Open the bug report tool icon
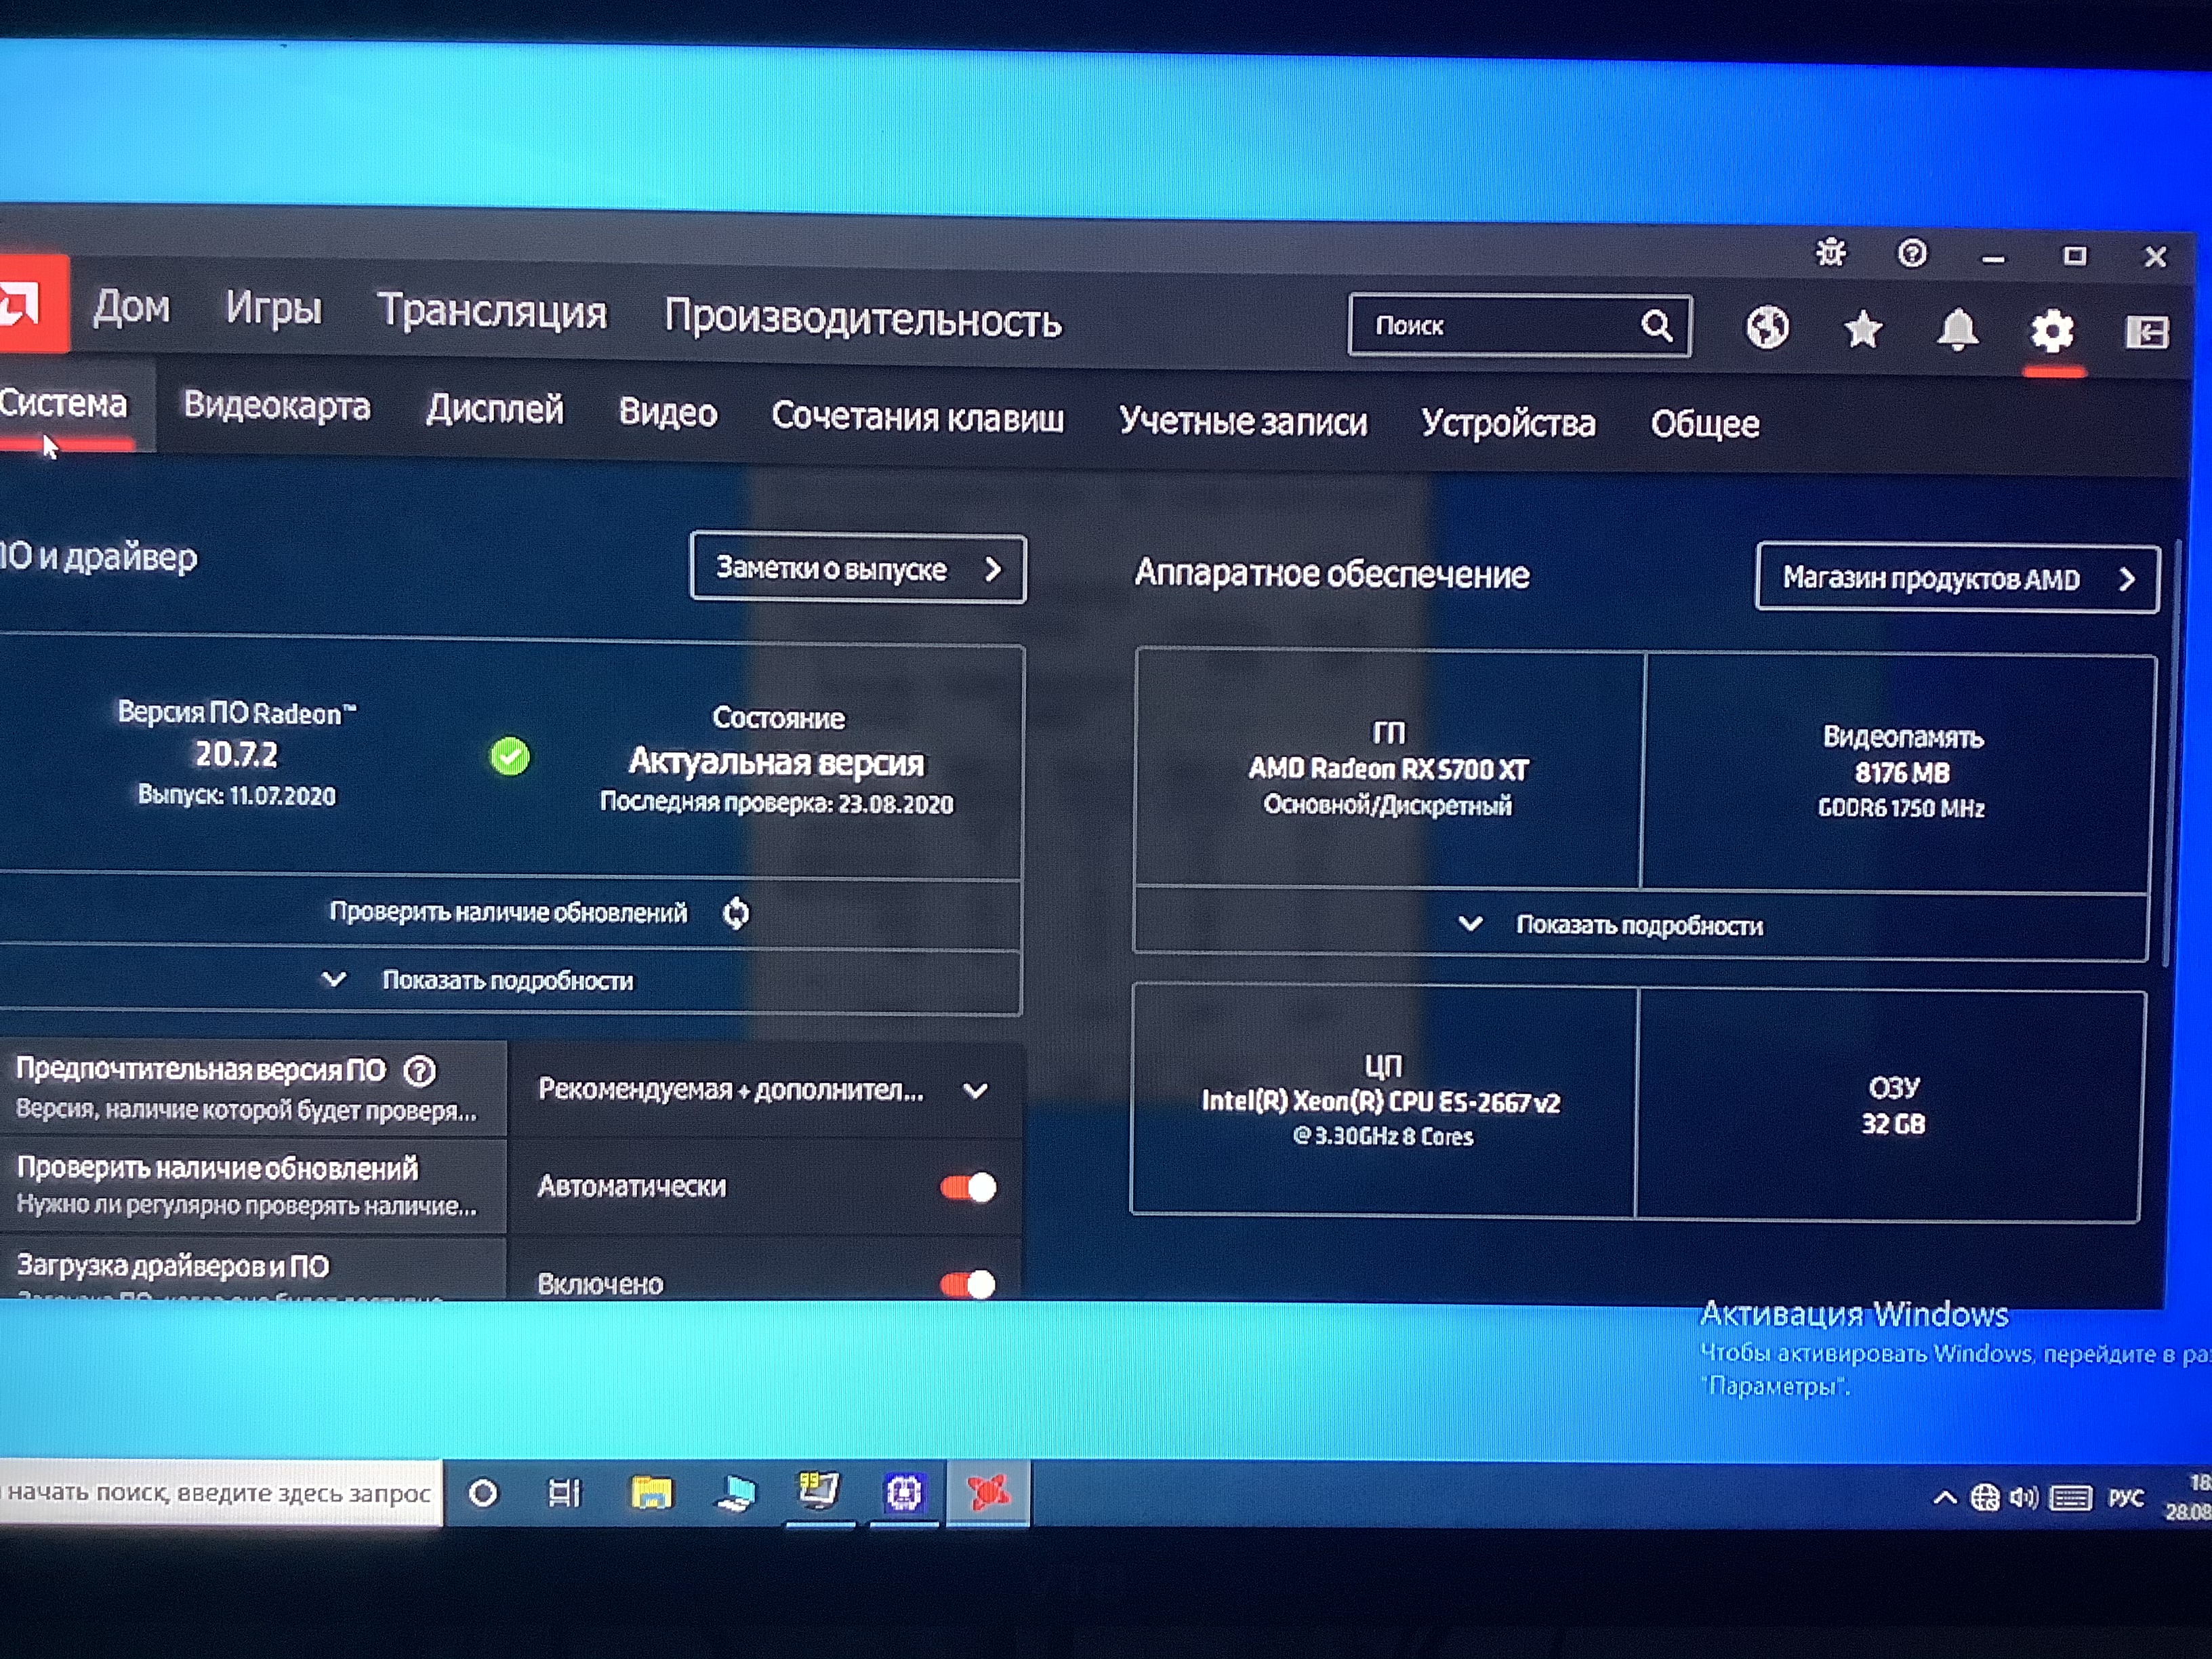Viewport: 2212px width, 1659px height. point(1830,253)
